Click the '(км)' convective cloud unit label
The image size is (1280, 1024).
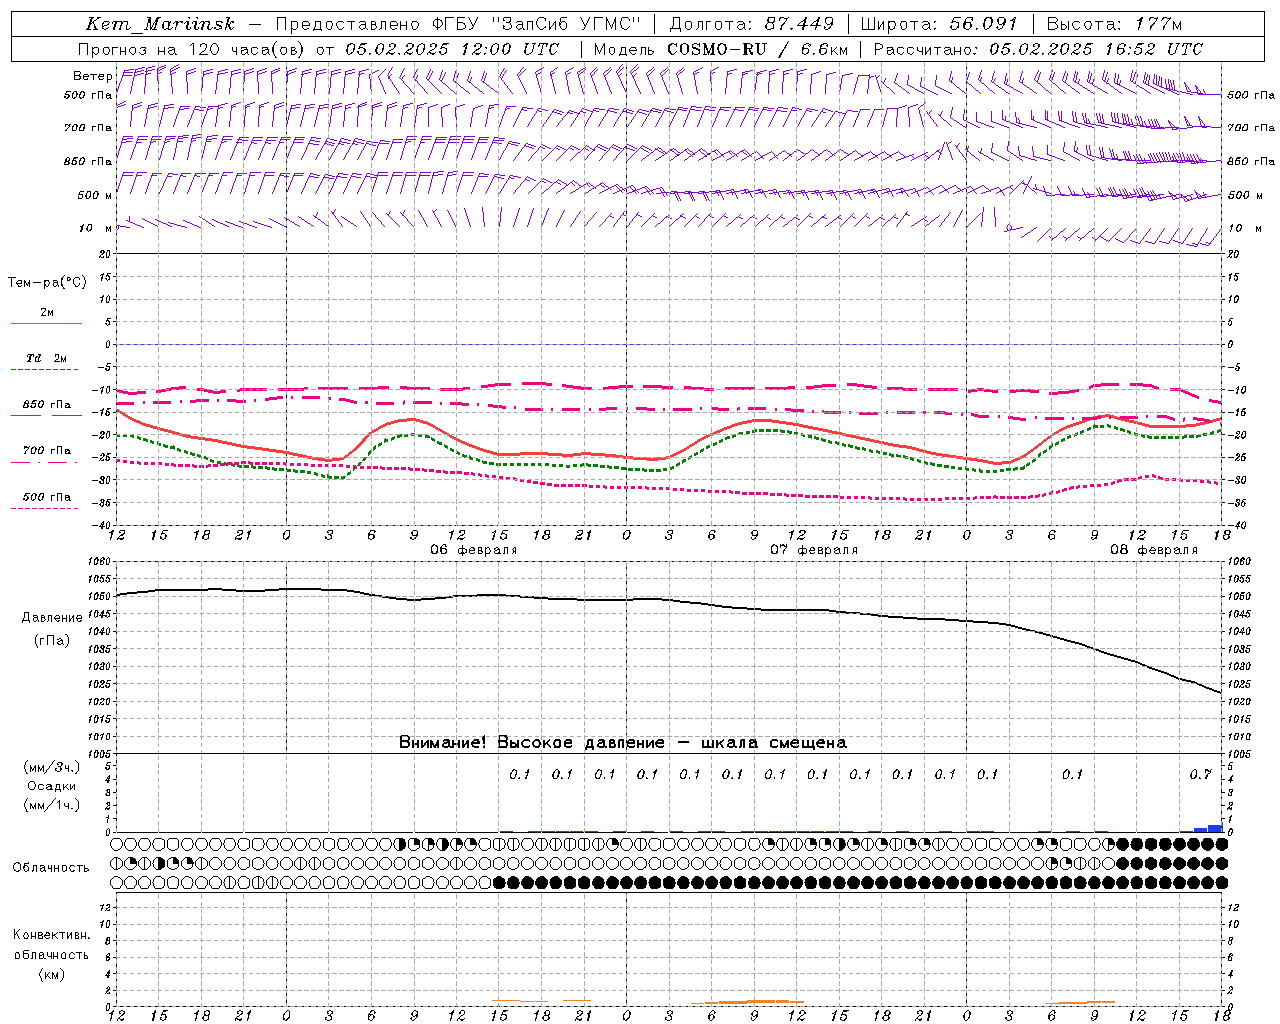pyautogui.click(x=51, y=974)
